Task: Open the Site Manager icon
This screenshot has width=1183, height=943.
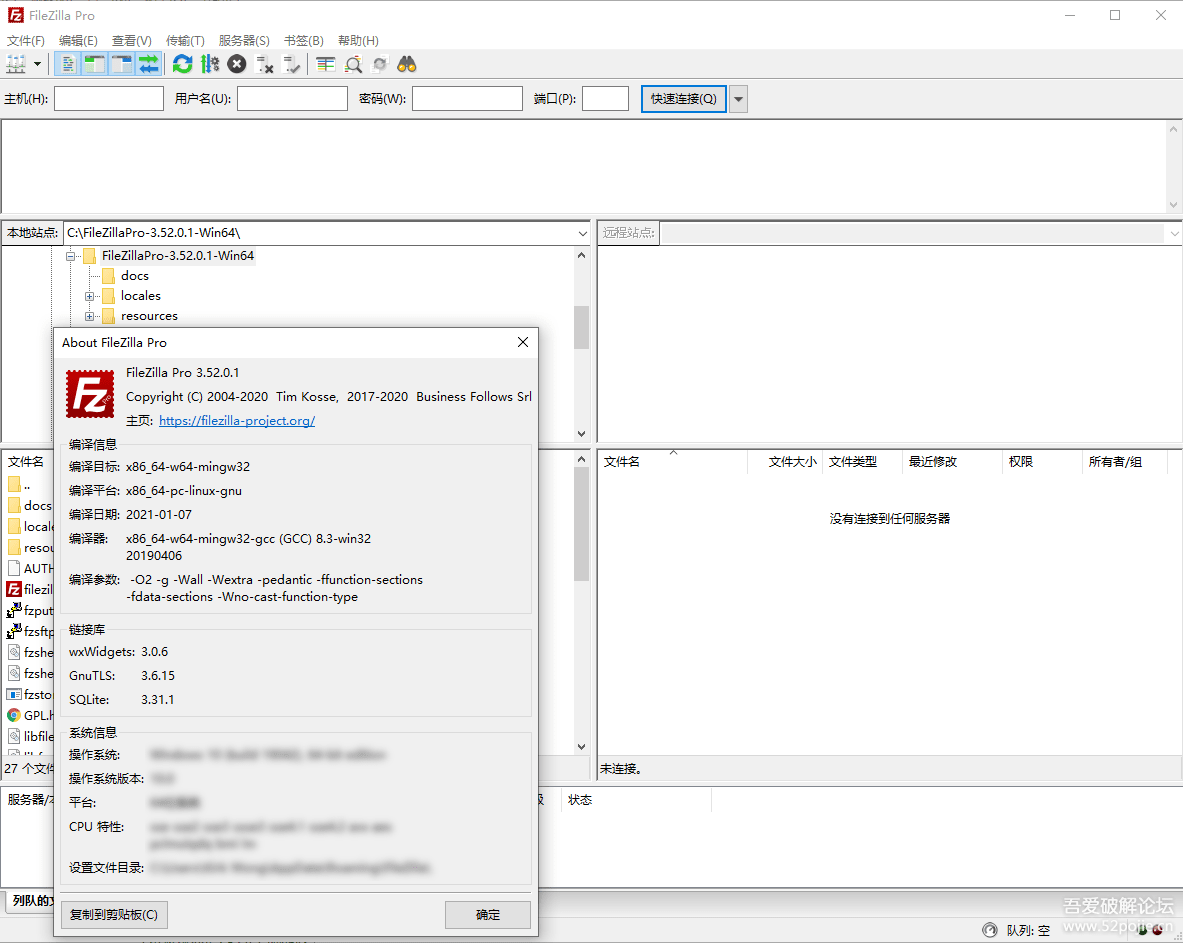Action: (16, 64)
